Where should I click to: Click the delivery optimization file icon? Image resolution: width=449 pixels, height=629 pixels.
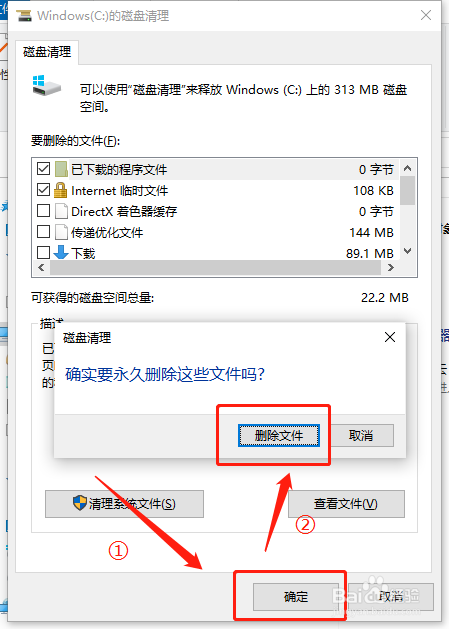click(61, 232)
